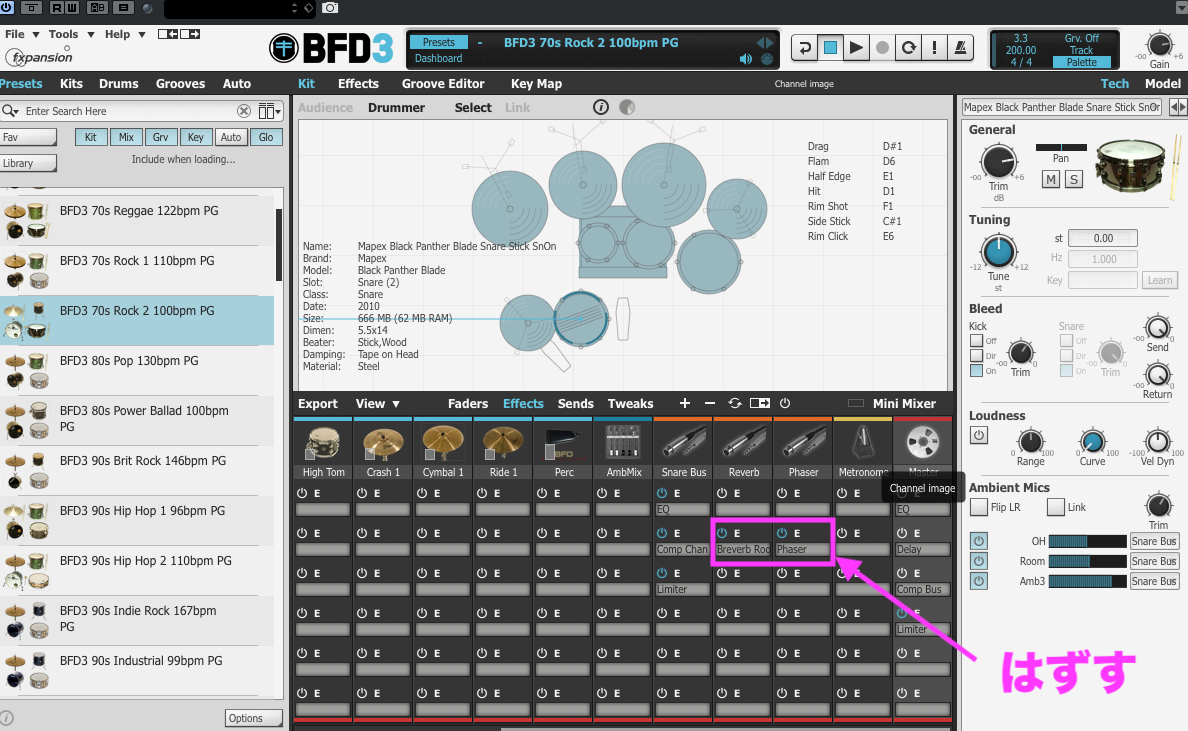Click the panic exclamation mark button
Screen dimensions: 1188x731
(934, 48)
